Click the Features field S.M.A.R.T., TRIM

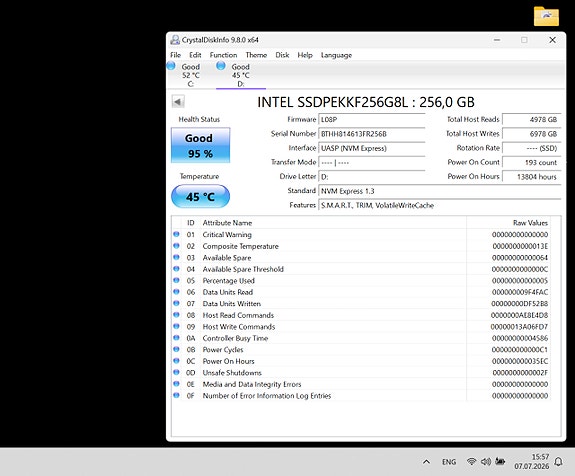click(440, 205)
